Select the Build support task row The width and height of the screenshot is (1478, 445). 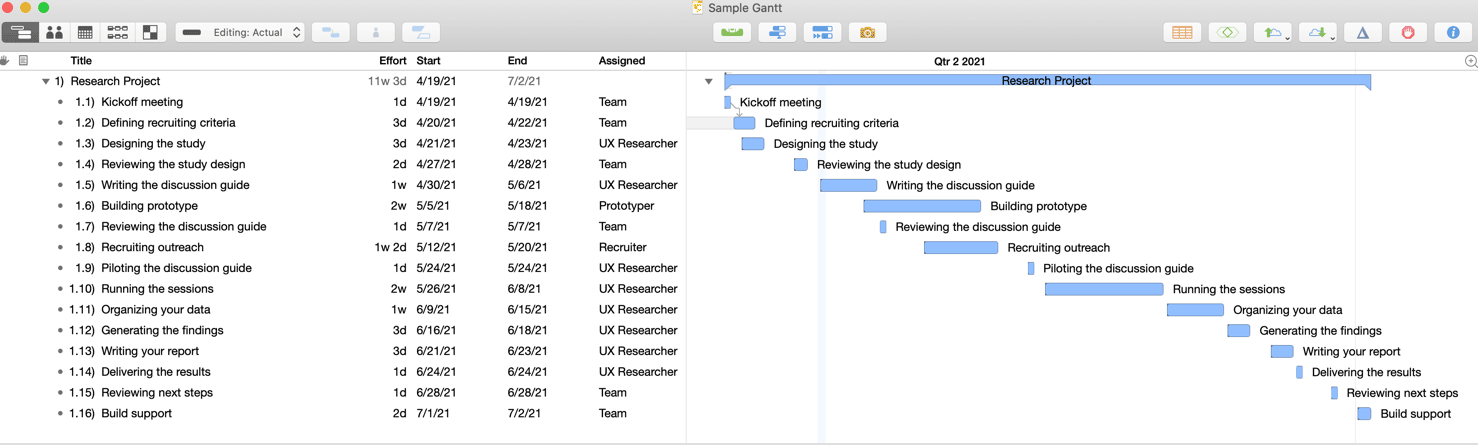pyautogui.click(x=343, y=413)
